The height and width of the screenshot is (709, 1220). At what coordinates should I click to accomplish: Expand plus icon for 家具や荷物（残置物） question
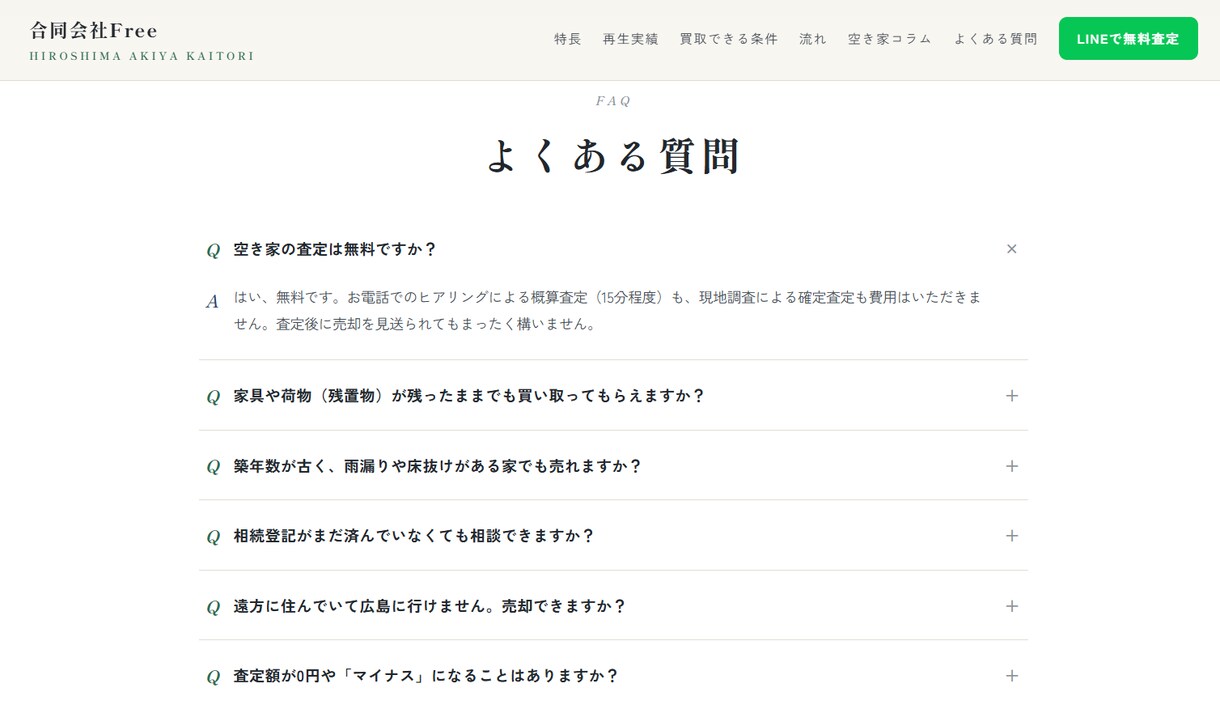coord(1011,396)
